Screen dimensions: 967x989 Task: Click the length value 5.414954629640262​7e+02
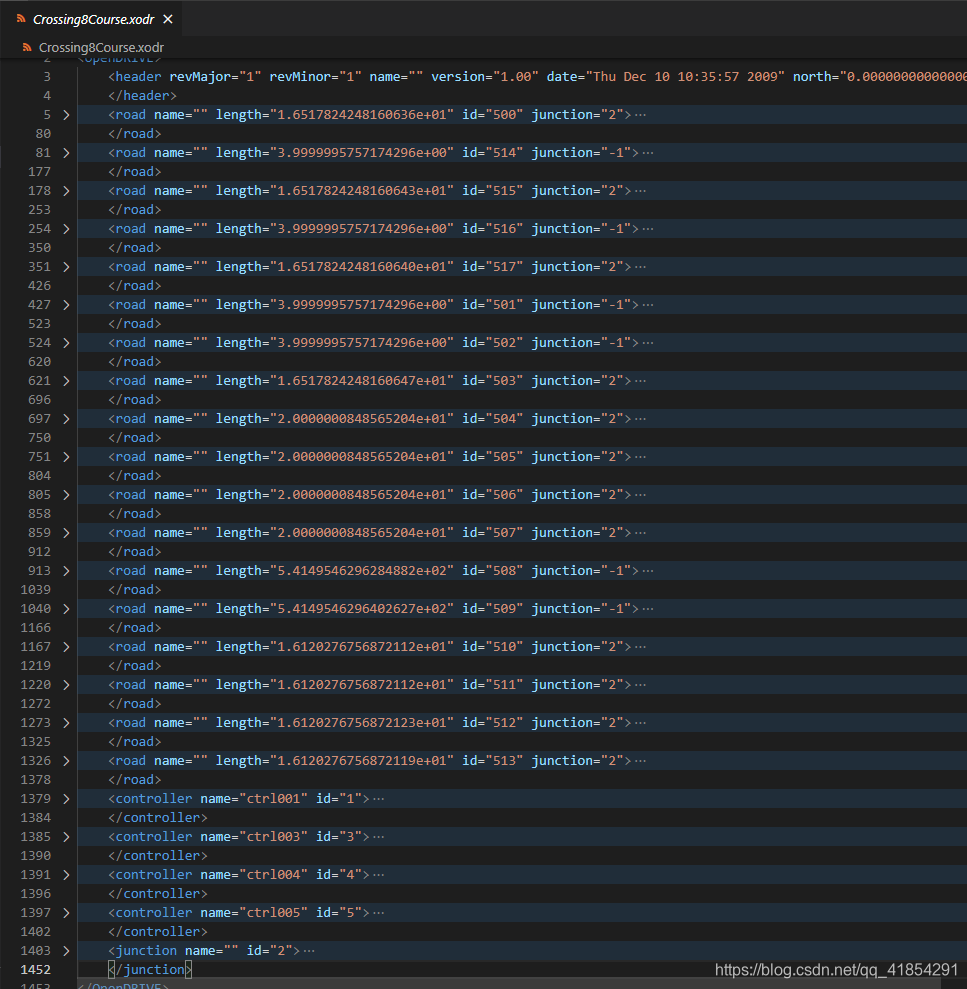(362, 609)
